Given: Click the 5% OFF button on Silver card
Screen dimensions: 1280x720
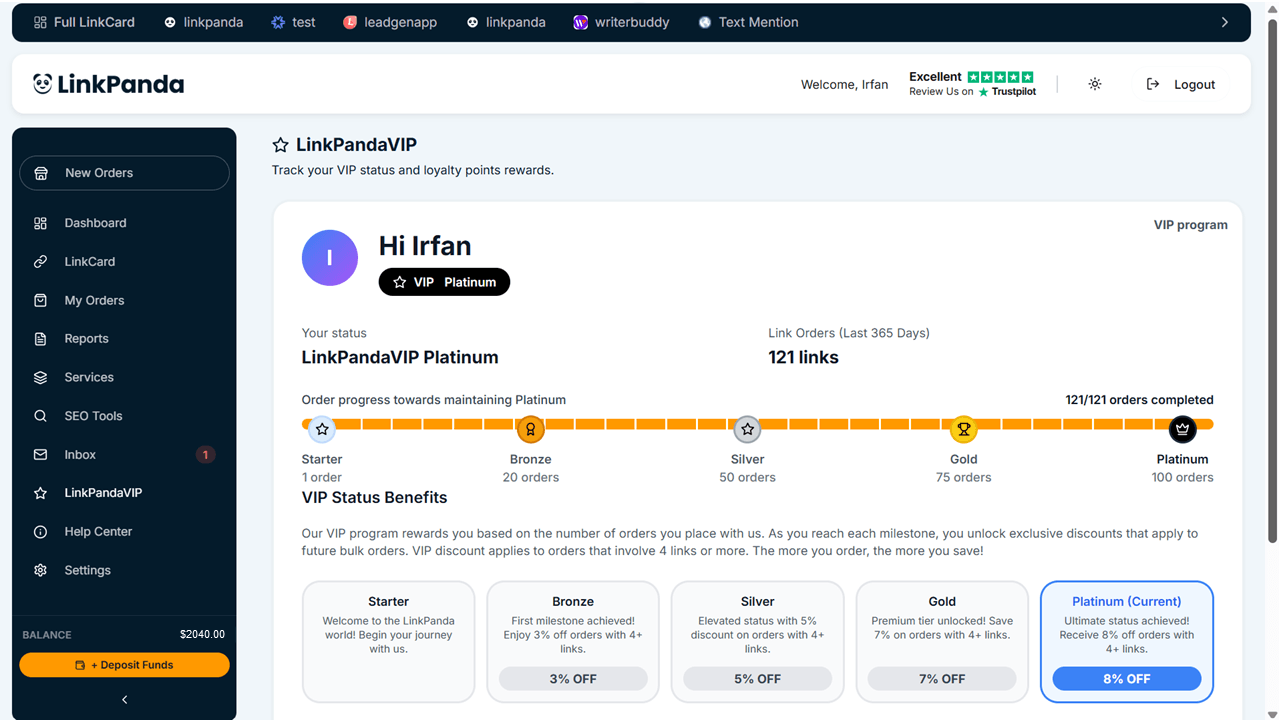Looking at the screenshot, I should tap(757, 679).
